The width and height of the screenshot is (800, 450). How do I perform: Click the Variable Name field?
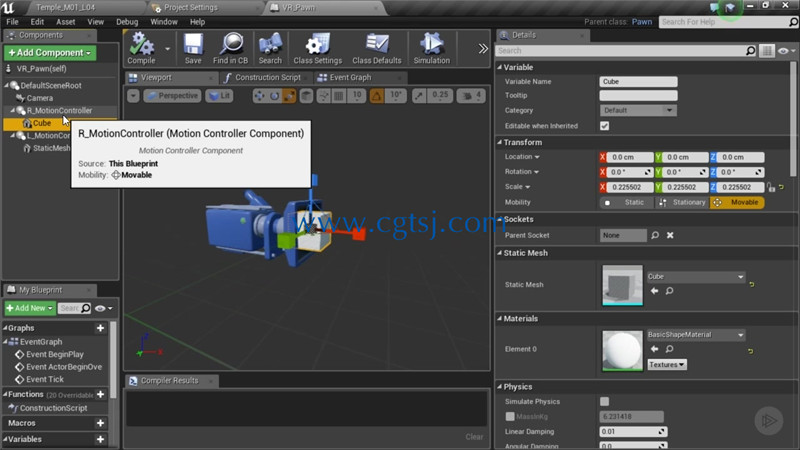(x=638, y=82)
